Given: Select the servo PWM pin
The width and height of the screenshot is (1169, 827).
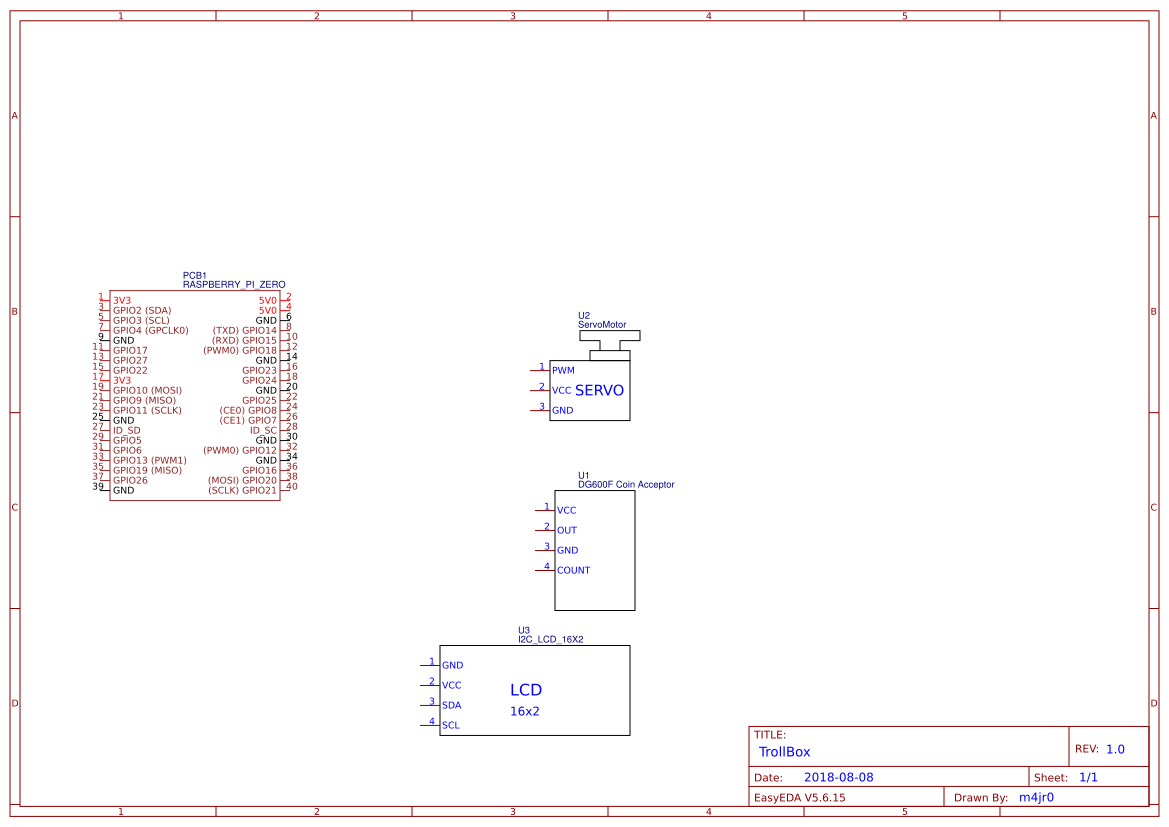Looking at the screenshot, I should [x=553, y=370].
